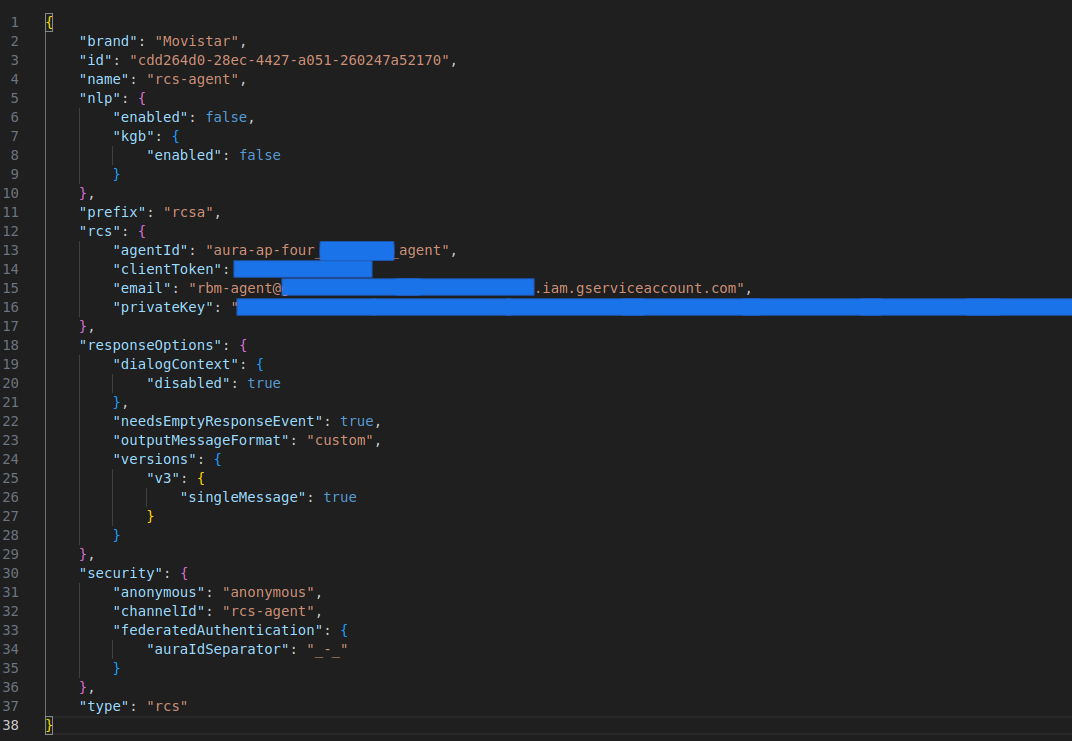Click the redacted clientToken value block

tap(303, 269)
